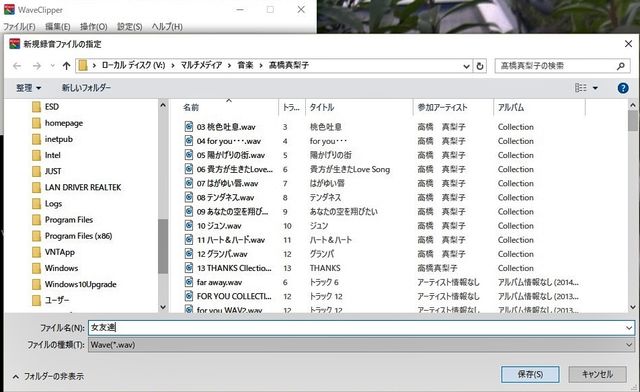Click the search magnifier icon

[x=621, y=66]
